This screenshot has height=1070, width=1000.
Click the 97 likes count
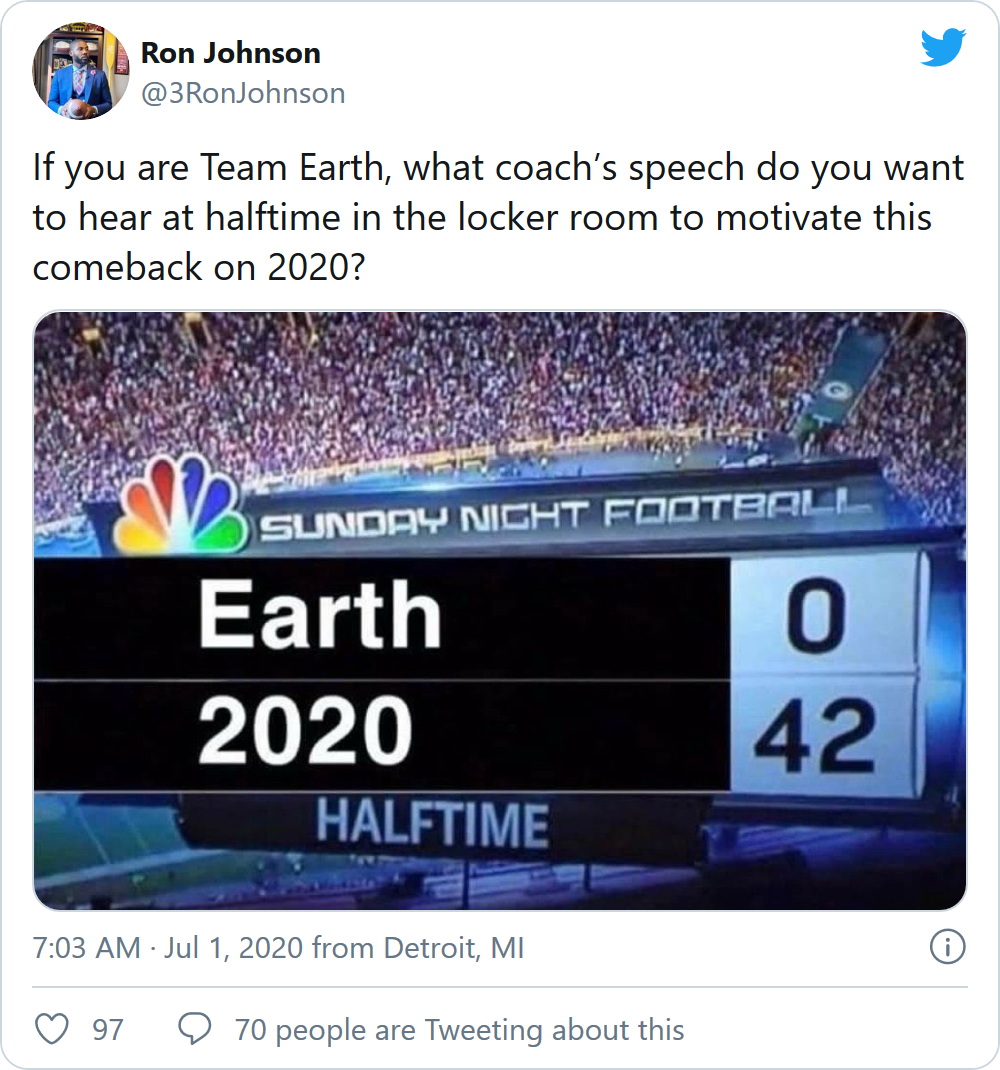click(x=108, y=1029)
